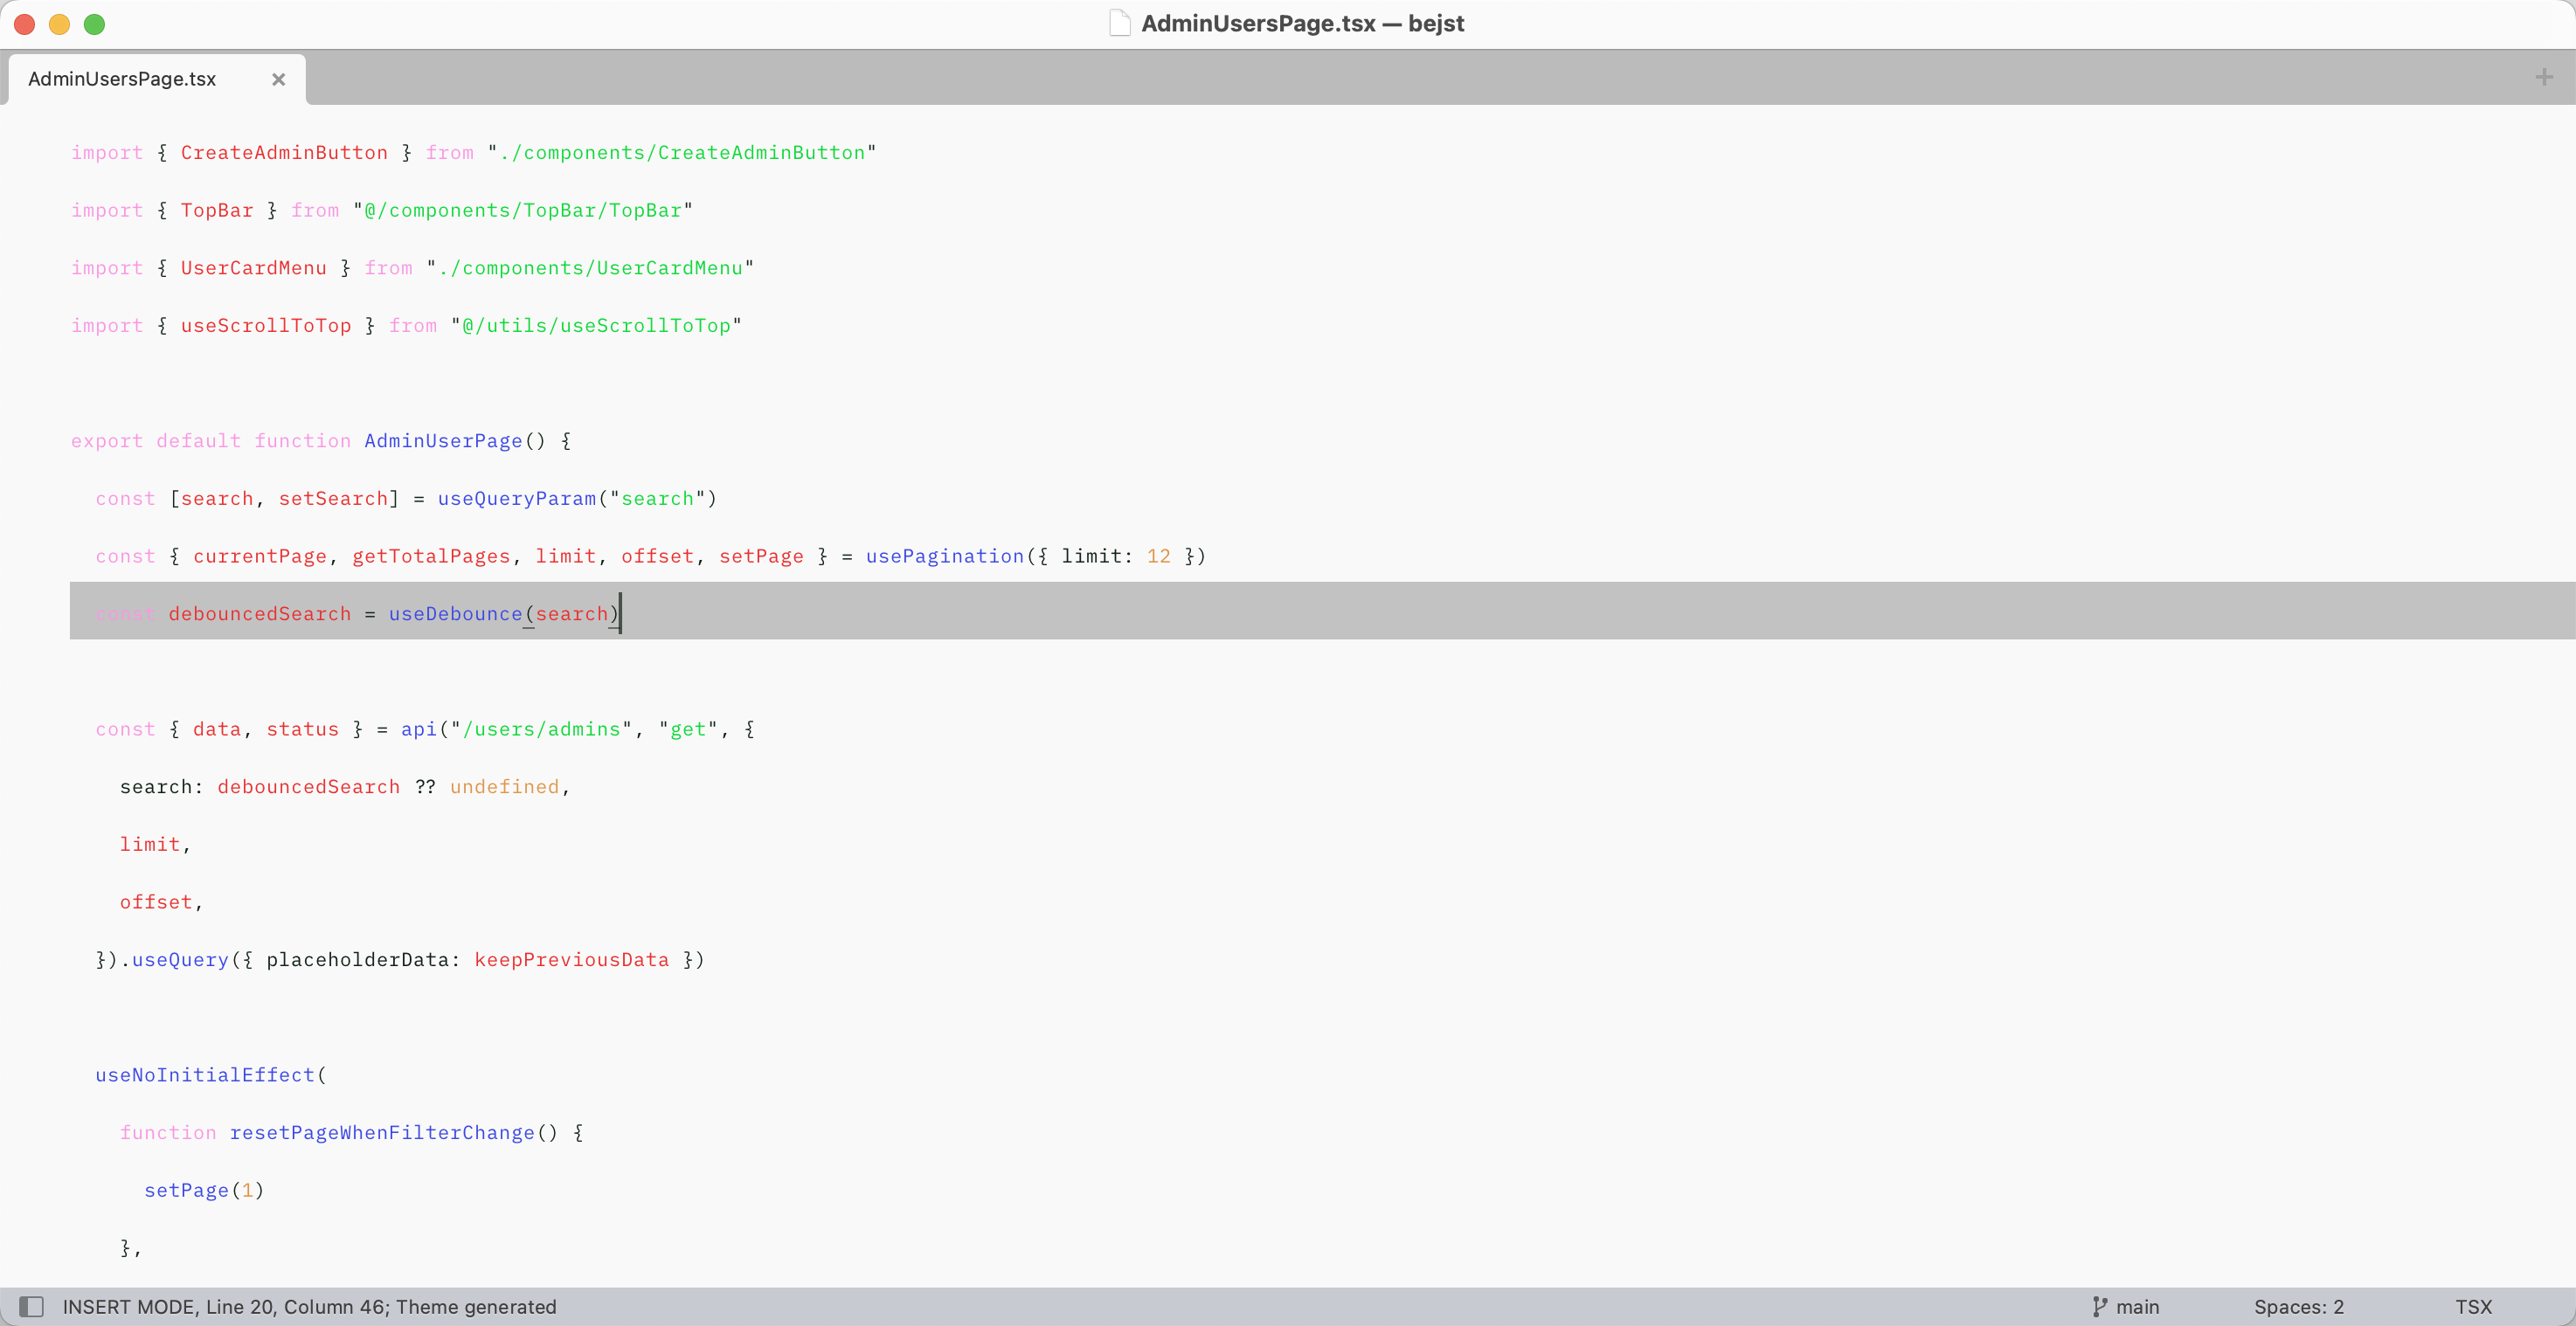Place cursor on CreateAdminButton import name

(284, 152)
